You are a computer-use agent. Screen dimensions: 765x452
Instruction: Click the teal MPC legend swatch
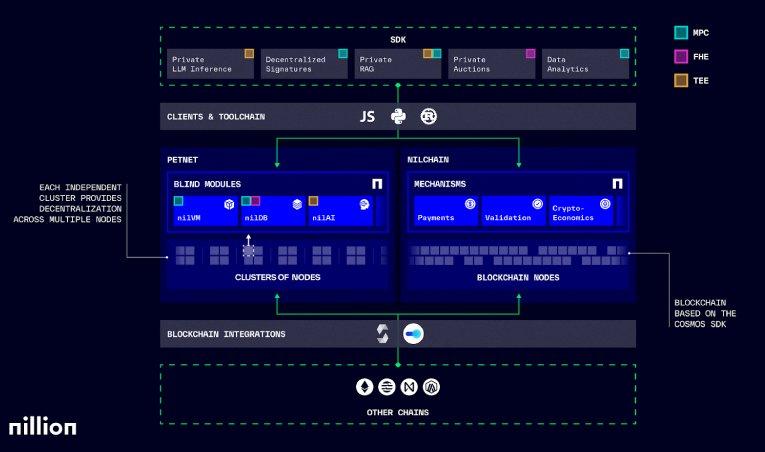[x=681, y=33]
